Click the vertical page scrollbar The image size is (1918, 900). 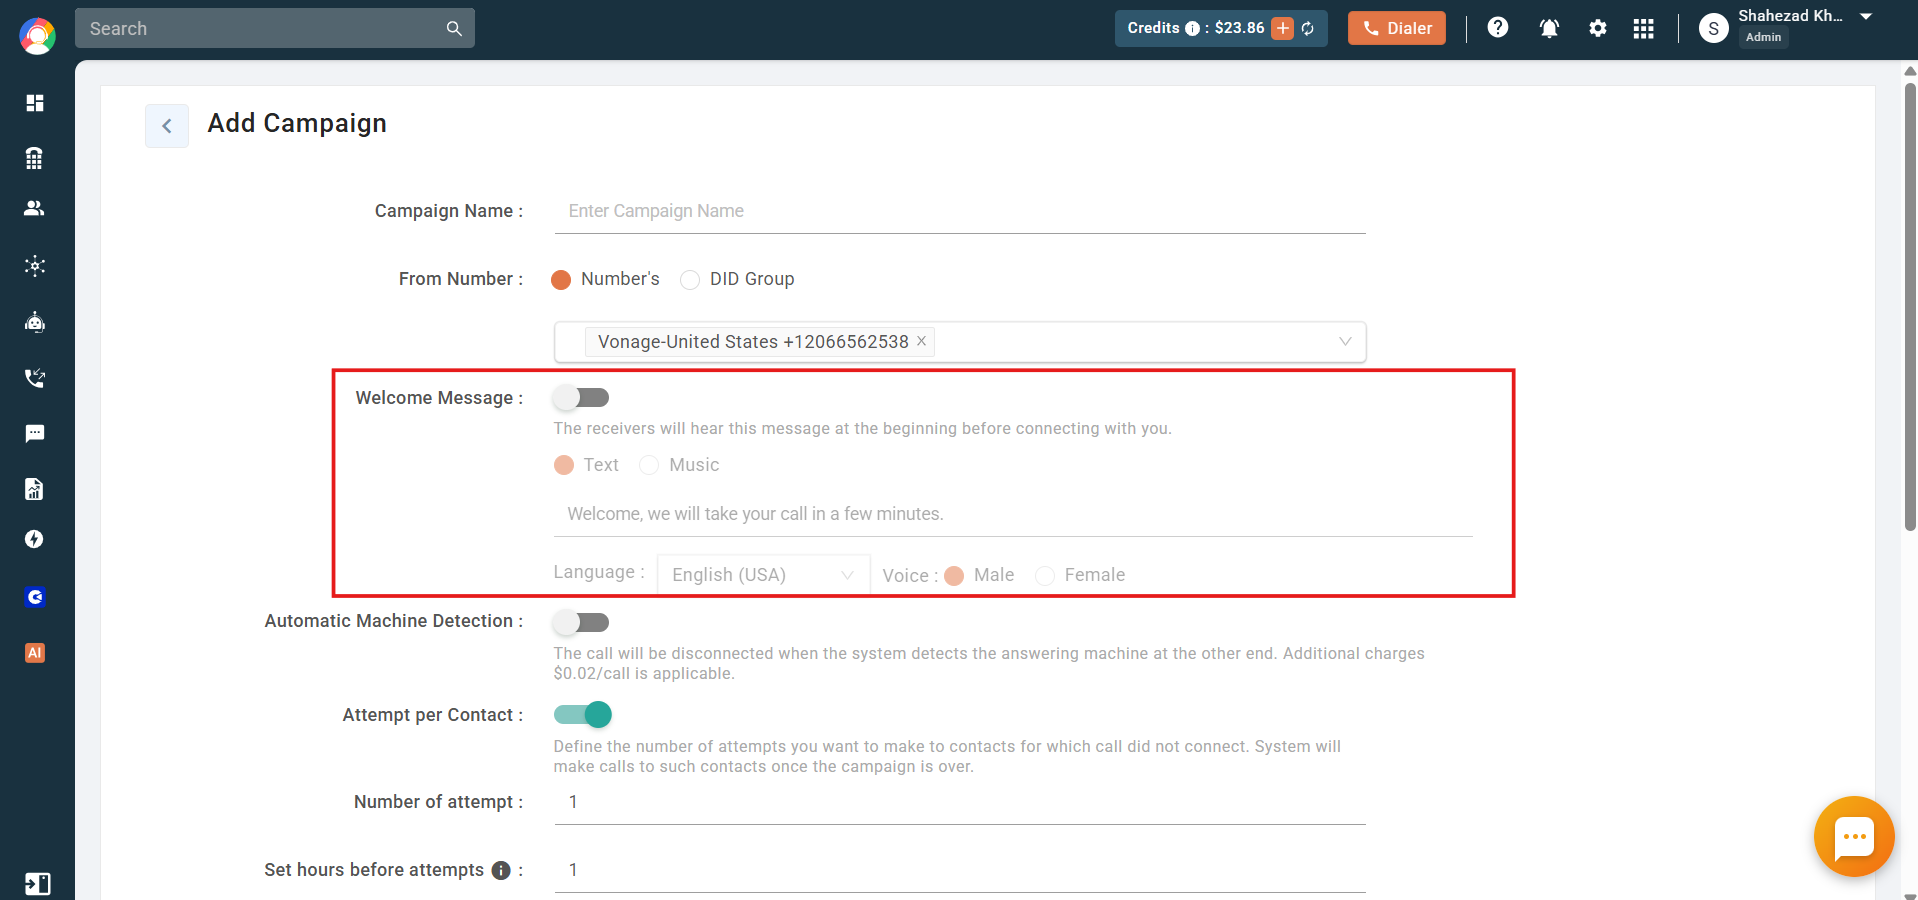1910,306
